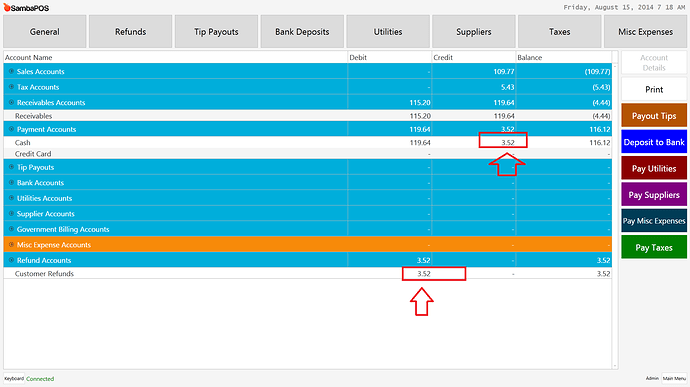The height and width of the screenshot is (387, 690).
Task: Click the Tax Accounts expand icon
Action: point(11,87)
